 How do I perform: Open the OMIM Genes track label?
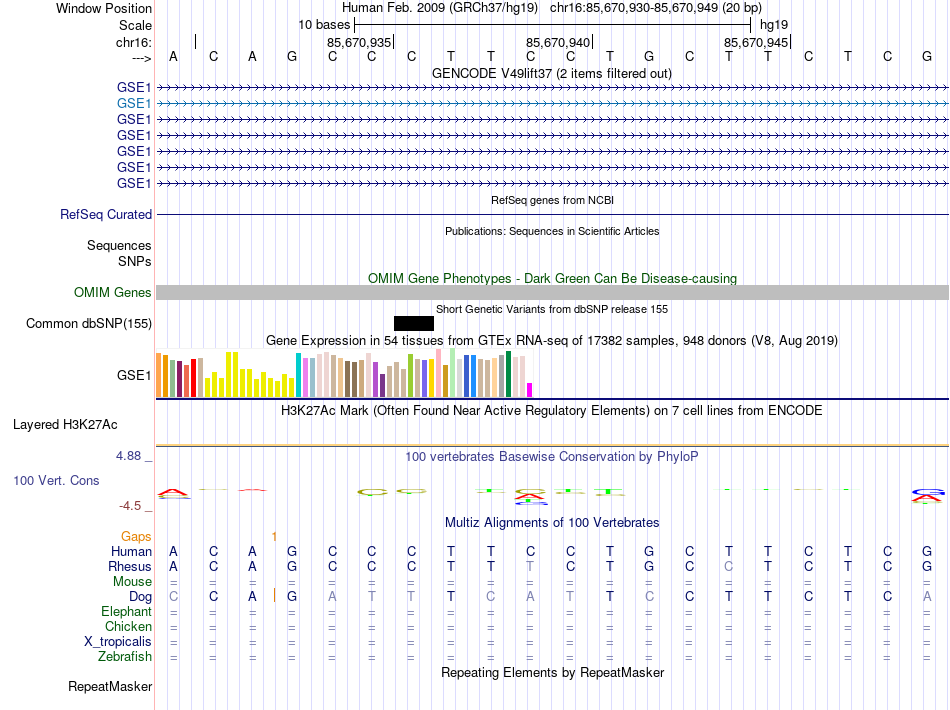(x=112, y=293)
